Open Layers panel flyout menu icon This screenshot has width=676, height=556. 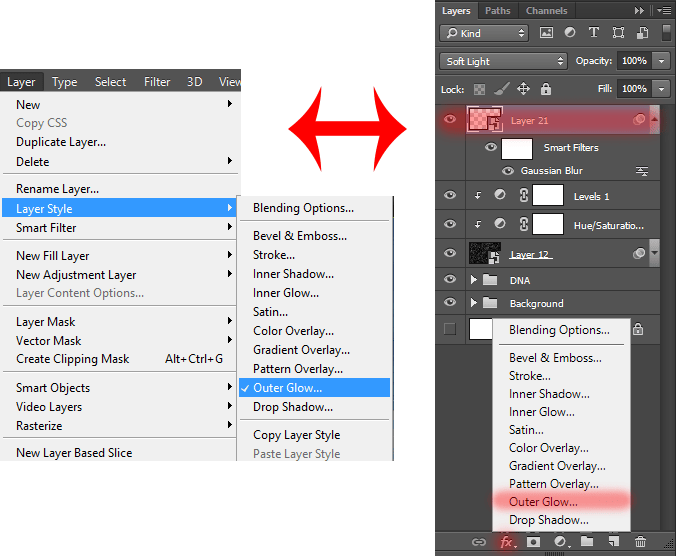coord(664,11)
